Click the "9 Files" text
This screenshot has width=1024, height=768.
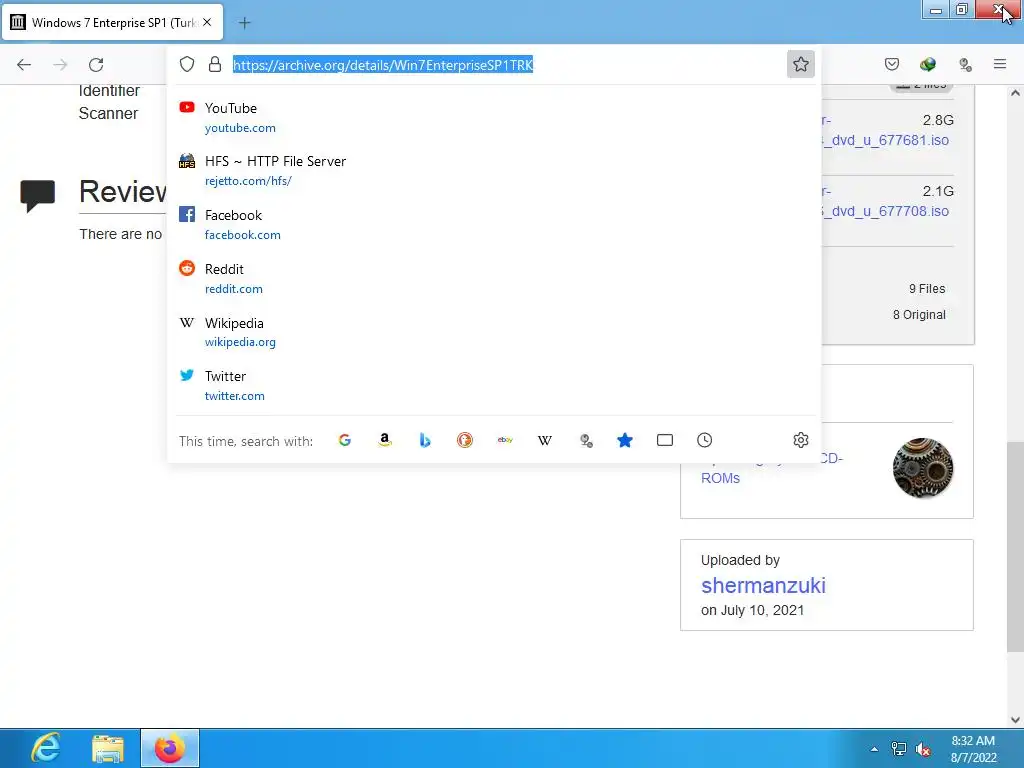(927, 289)
